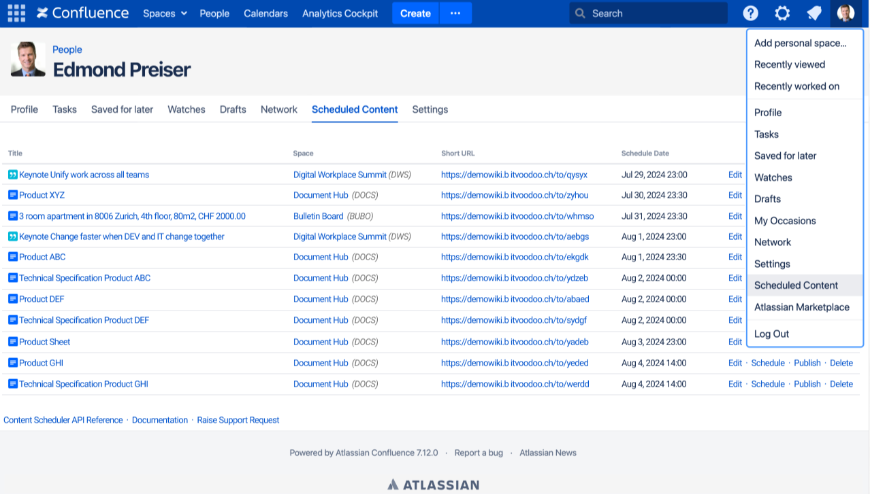The width and height of the screenshot is (870, 494).
Task: Click blog icon for Keynote Change faster
Action: point(13,237)
